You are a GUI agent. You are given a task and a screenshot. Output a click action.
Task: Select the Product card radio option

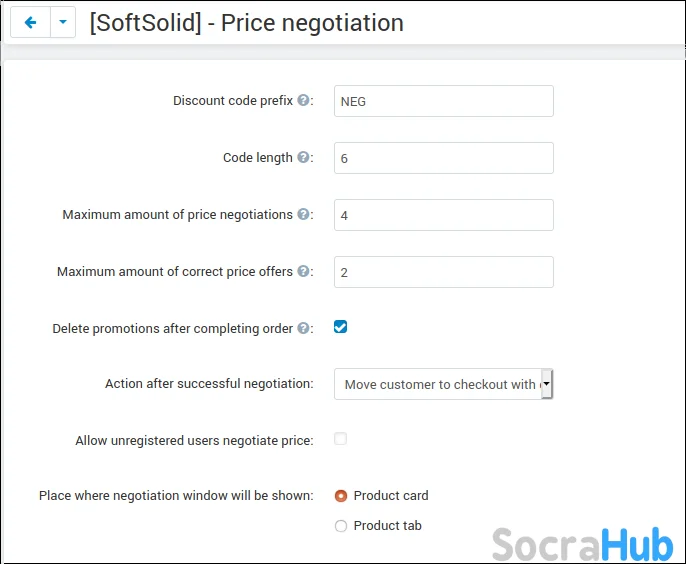[x=341, y=496]
